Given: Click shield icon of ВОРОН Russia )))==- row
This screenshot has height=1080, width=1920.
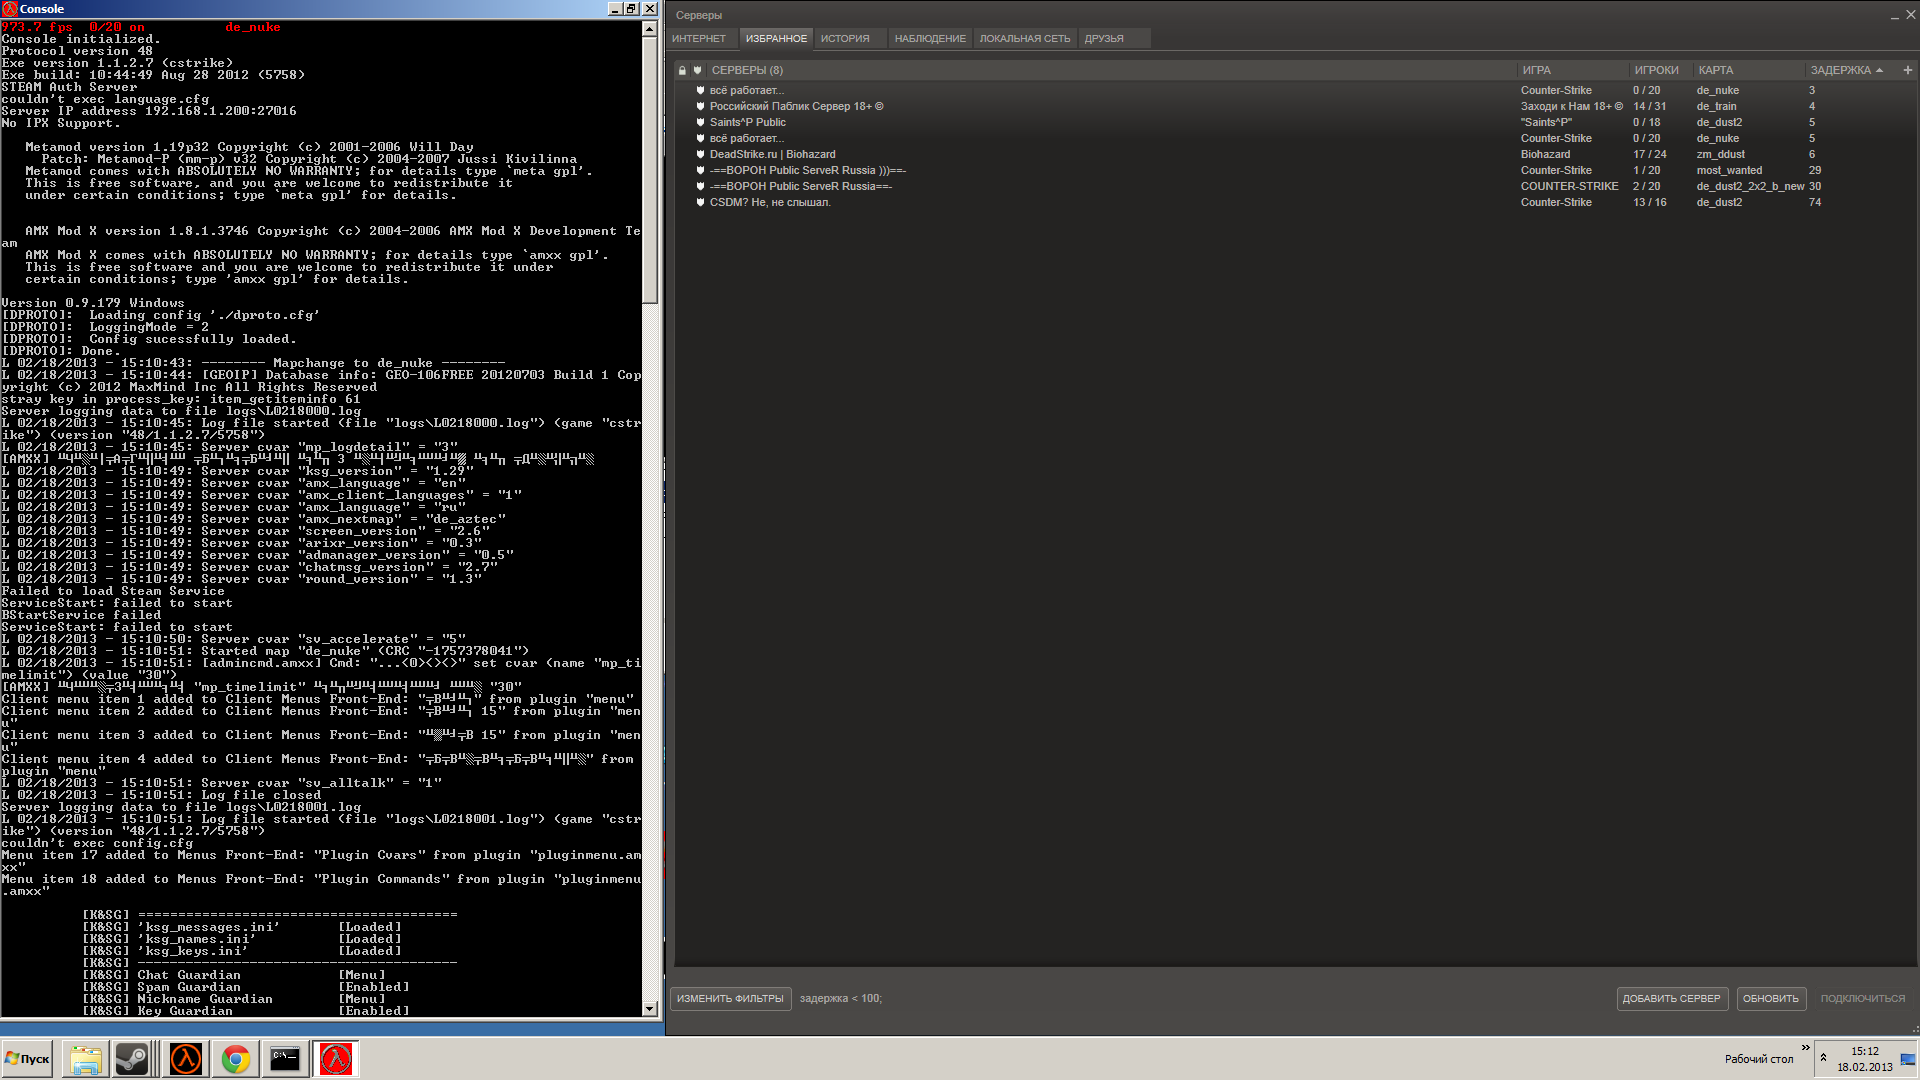Looking at the screenshot, I should [700, 170].
